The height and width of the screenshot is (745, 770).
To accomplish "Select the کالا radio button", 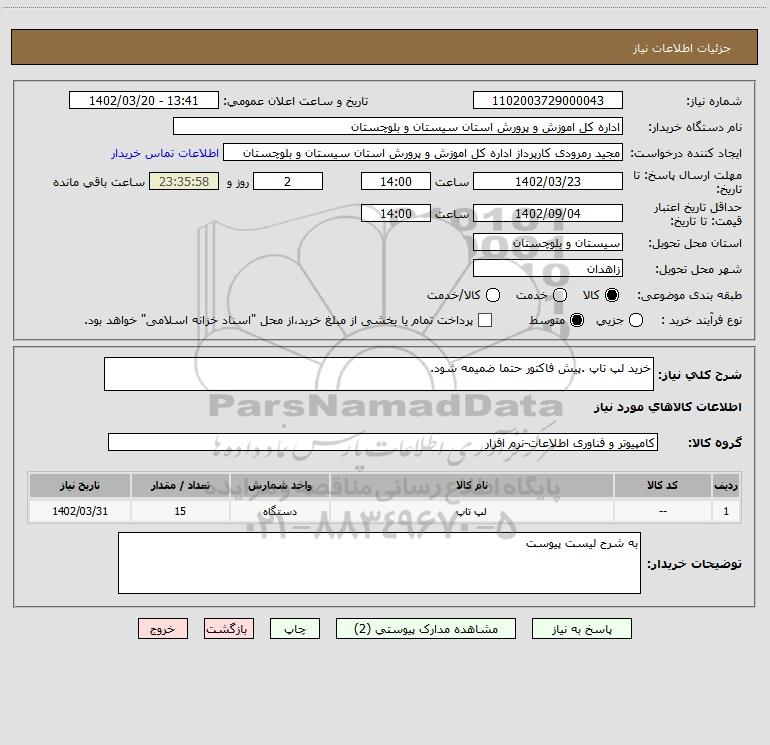I will coord(612,295).
